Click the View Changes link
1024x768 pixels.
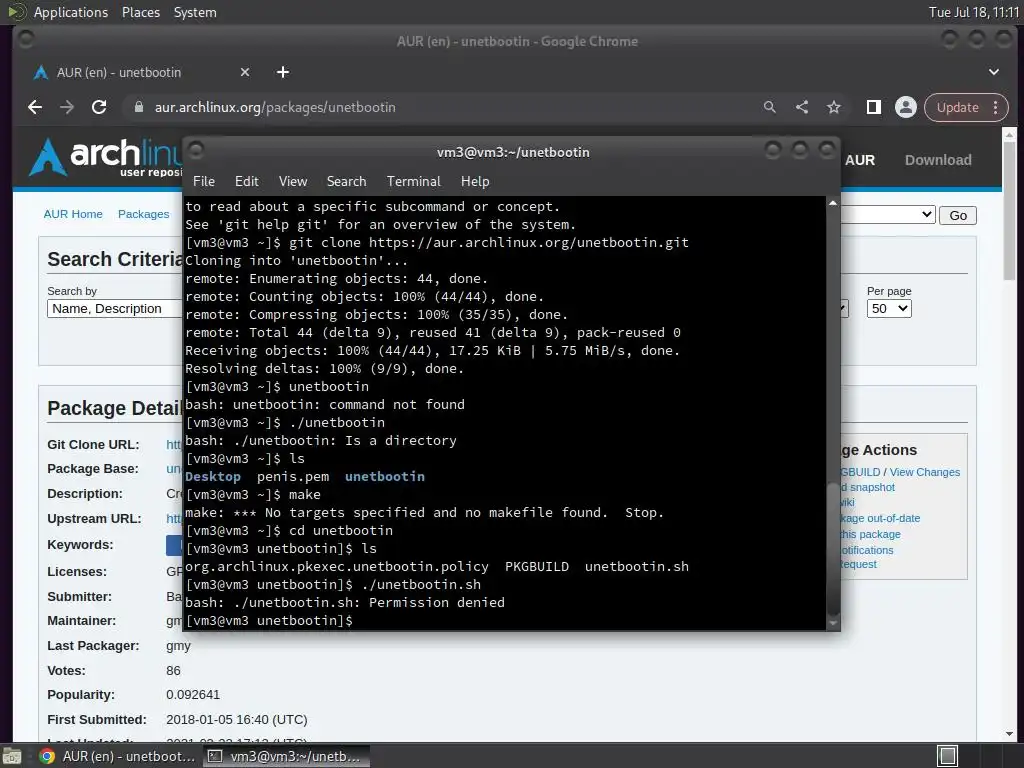[925, 472]
